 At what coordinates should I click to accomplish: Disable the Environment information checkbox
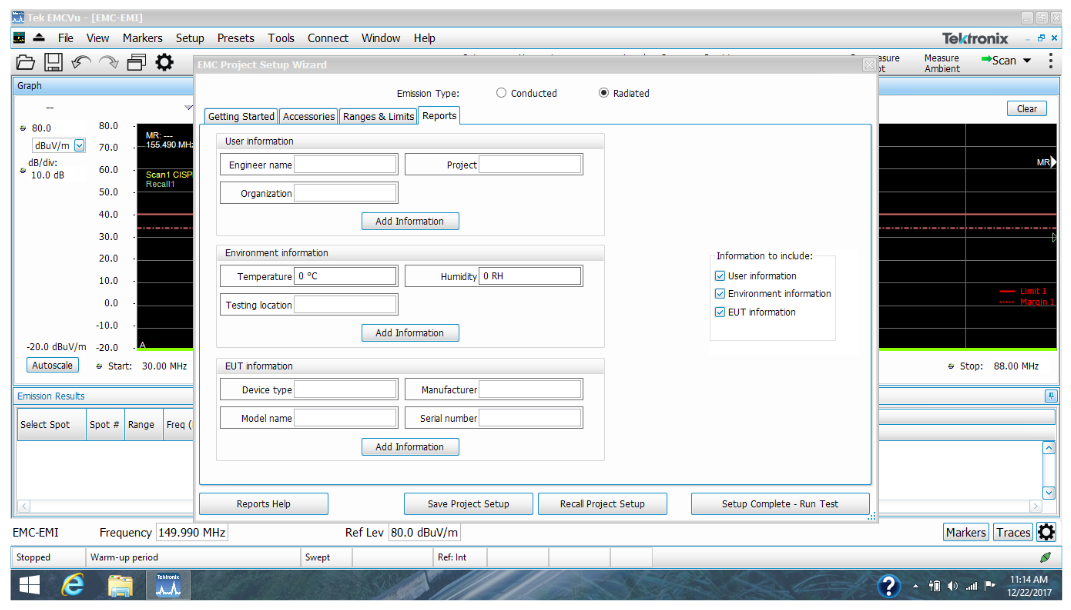click(720, 294)
